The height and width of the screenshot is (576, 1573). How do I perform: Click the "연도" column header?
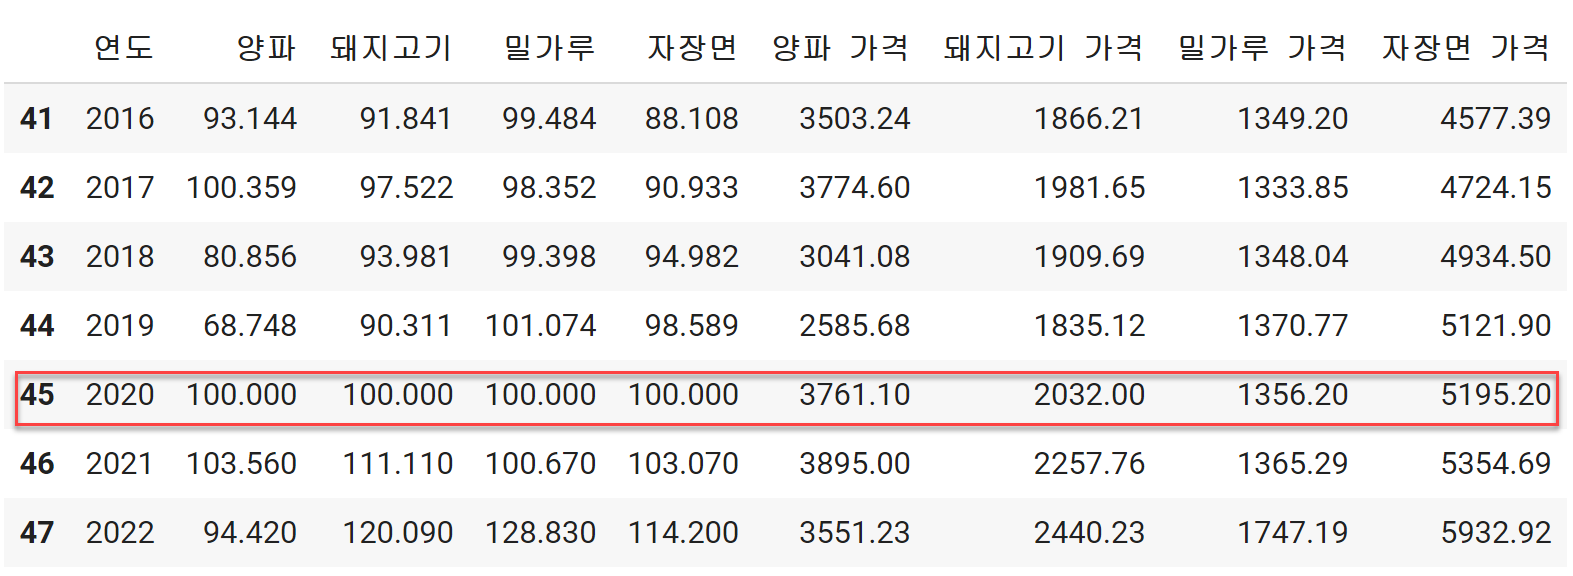click(x=124, y=47)
